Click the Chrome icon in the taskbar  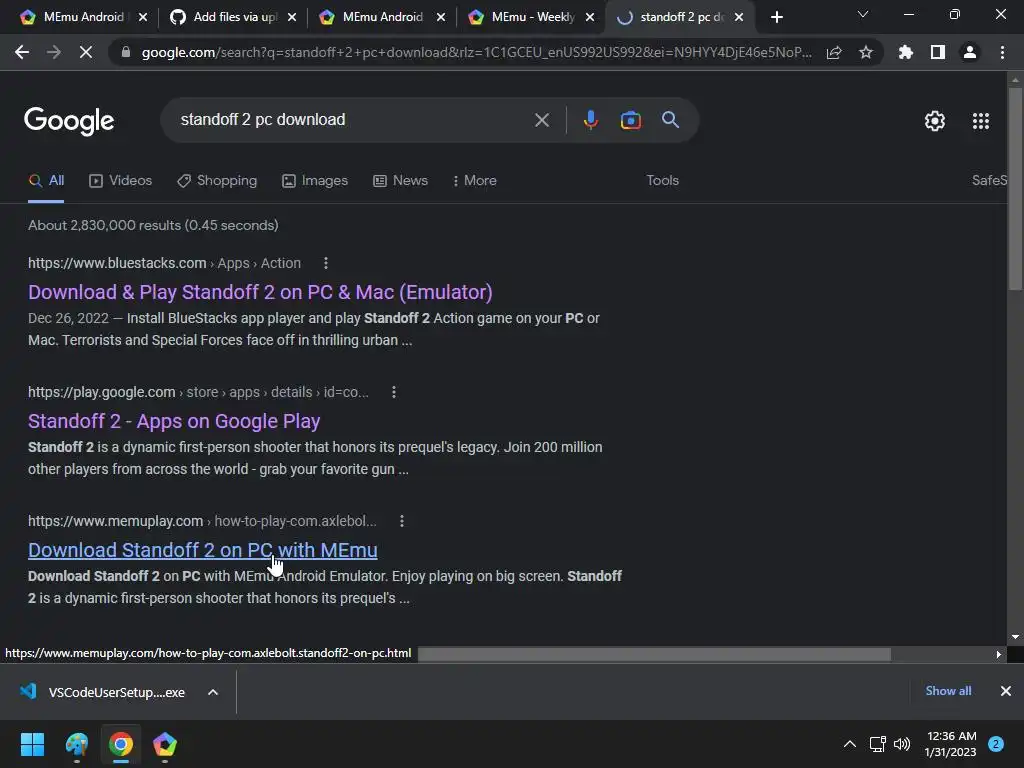121,744
